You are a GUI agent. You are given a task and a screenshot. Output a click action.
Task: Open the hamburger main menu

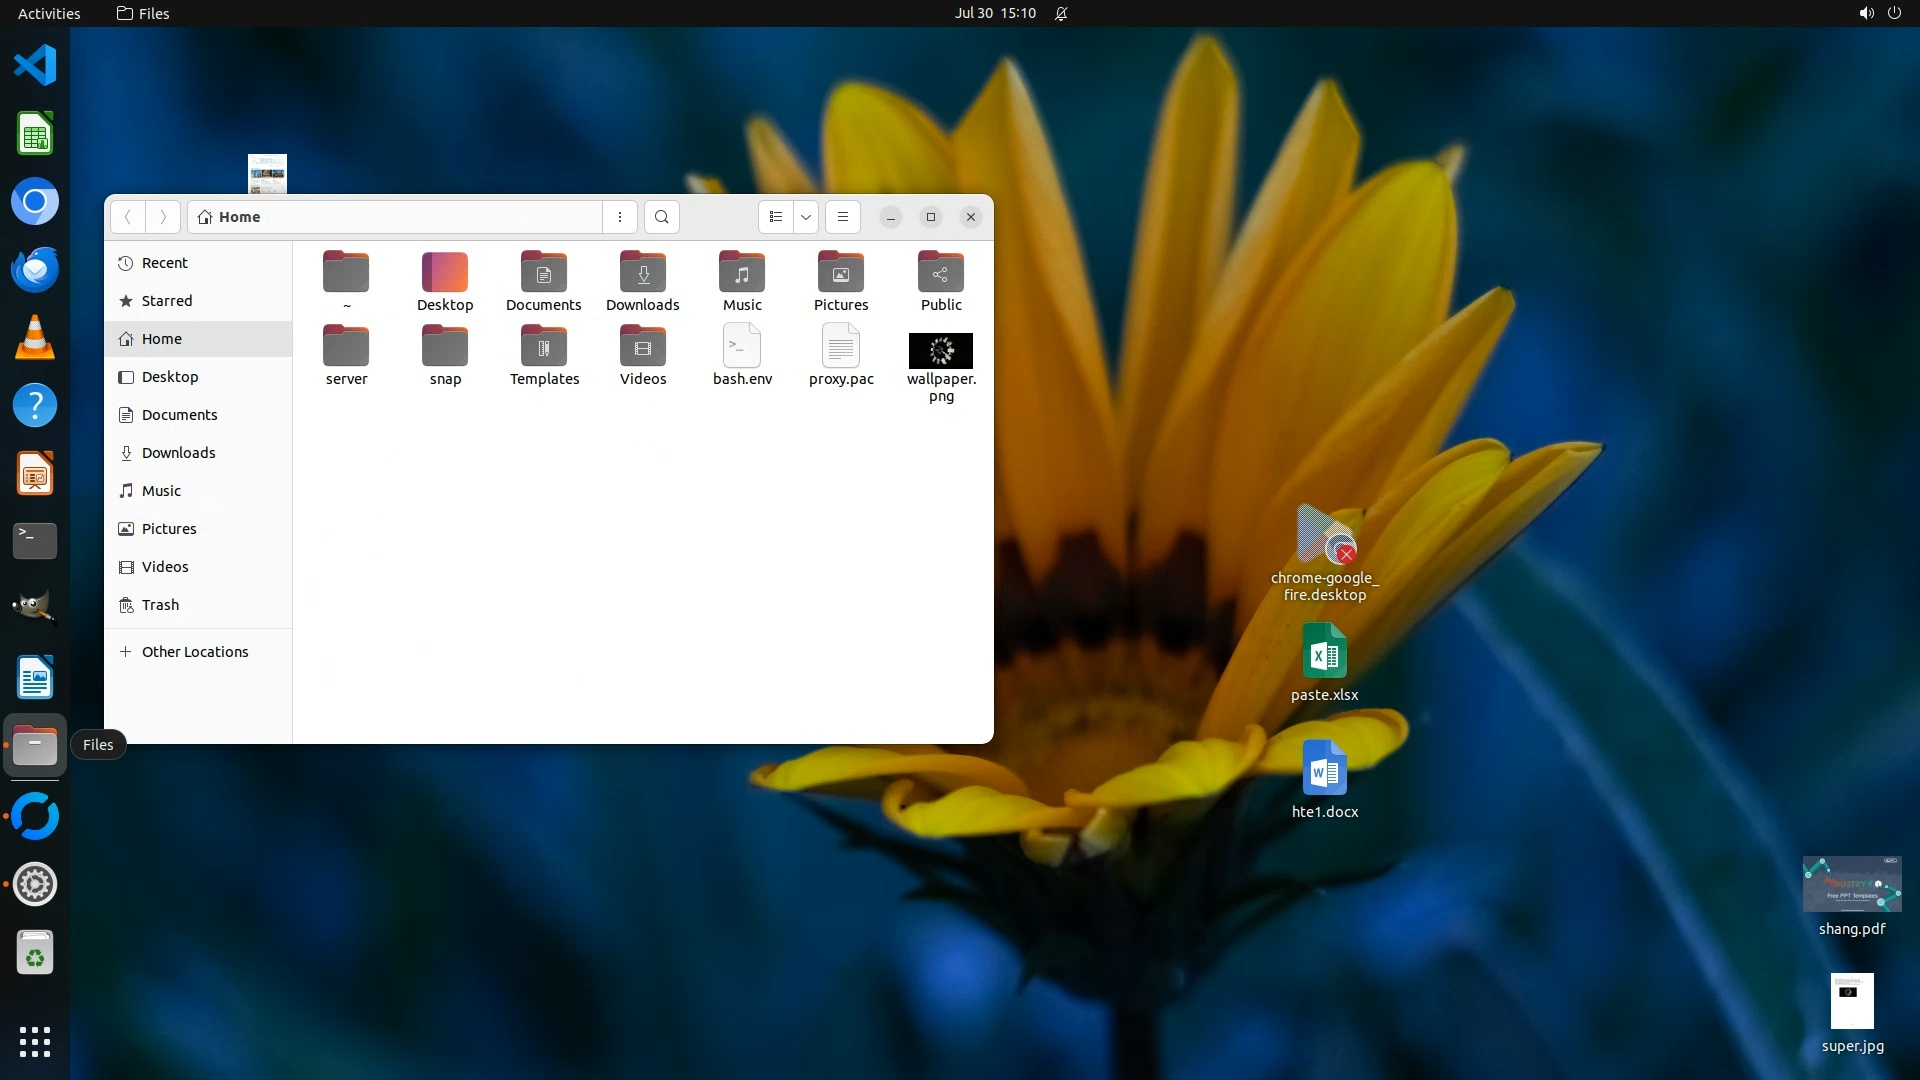[x=843, y=217]
